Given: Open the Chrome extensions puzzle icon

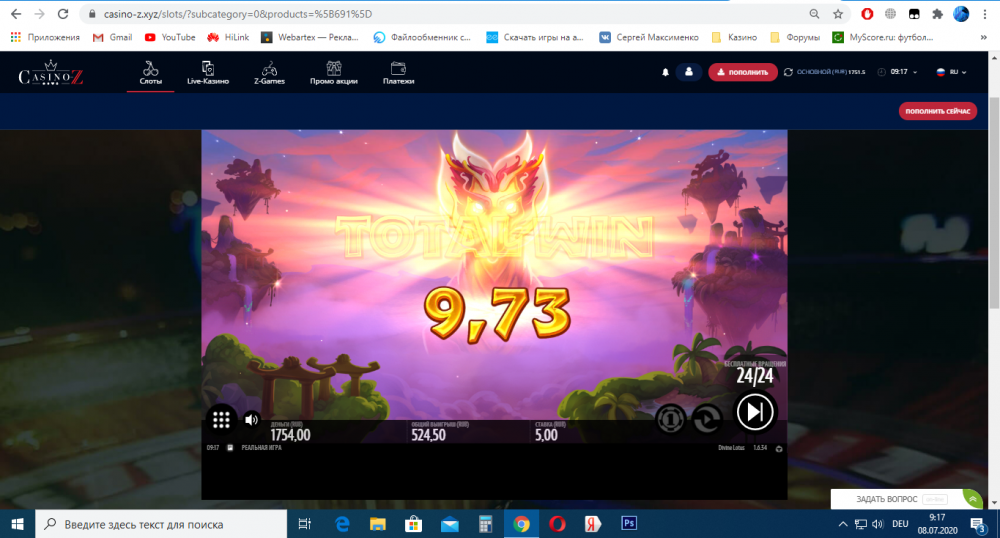Looking at the screenshot, I should [x=938, y=13].
